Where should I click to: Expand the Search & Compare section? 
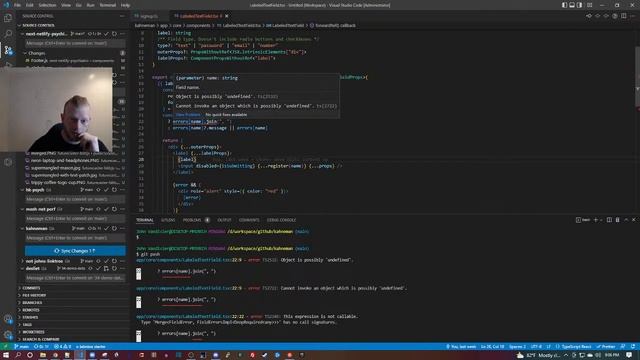41,340
